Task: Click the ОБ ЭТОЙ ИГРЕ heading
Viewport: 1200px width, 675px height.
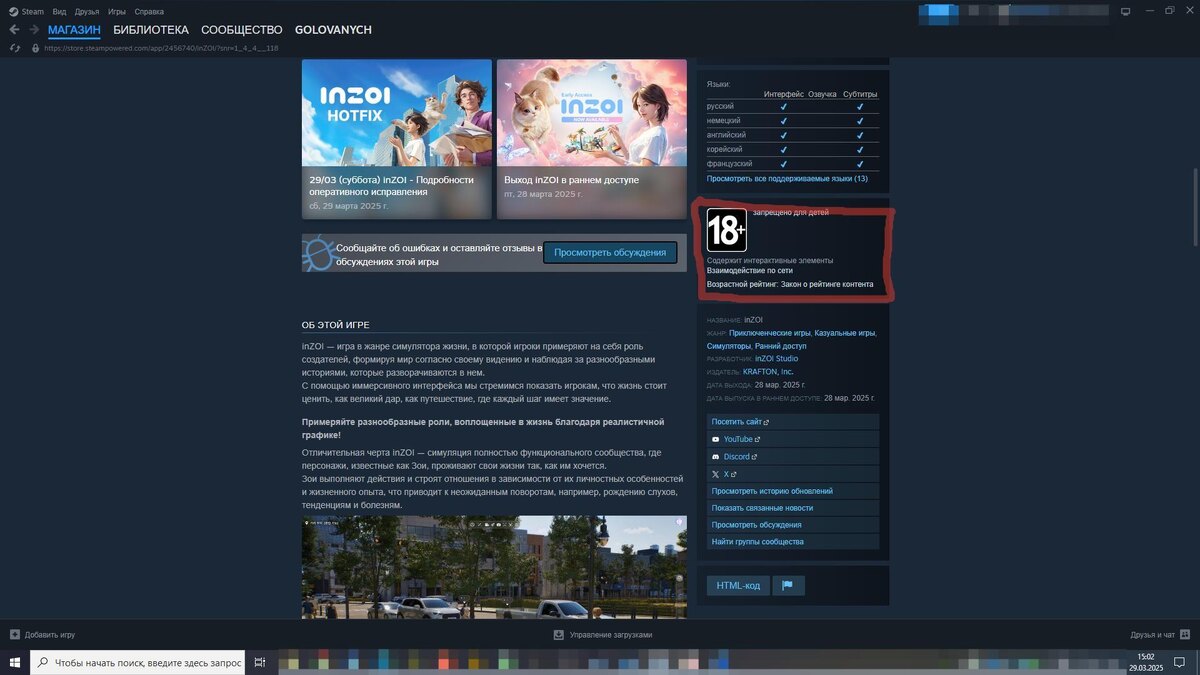Action: 336,325
